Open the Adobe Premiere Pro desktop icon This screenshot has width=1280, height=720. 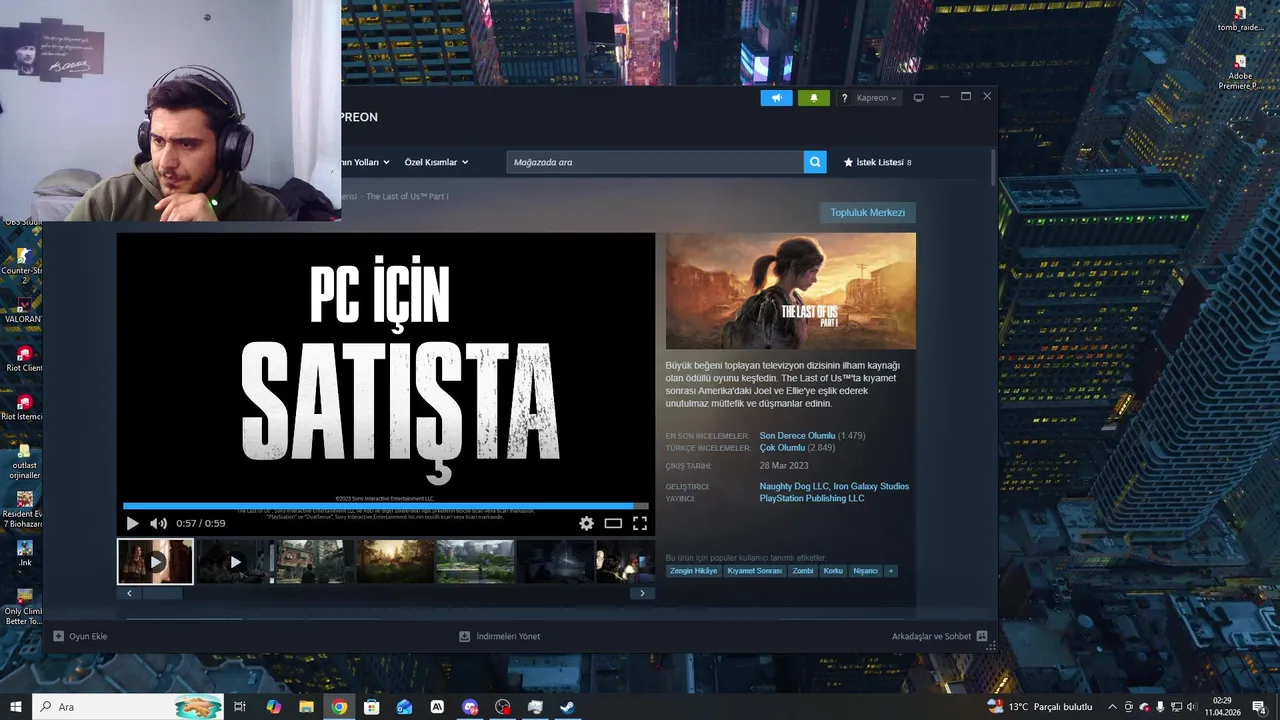[1240, 71]
